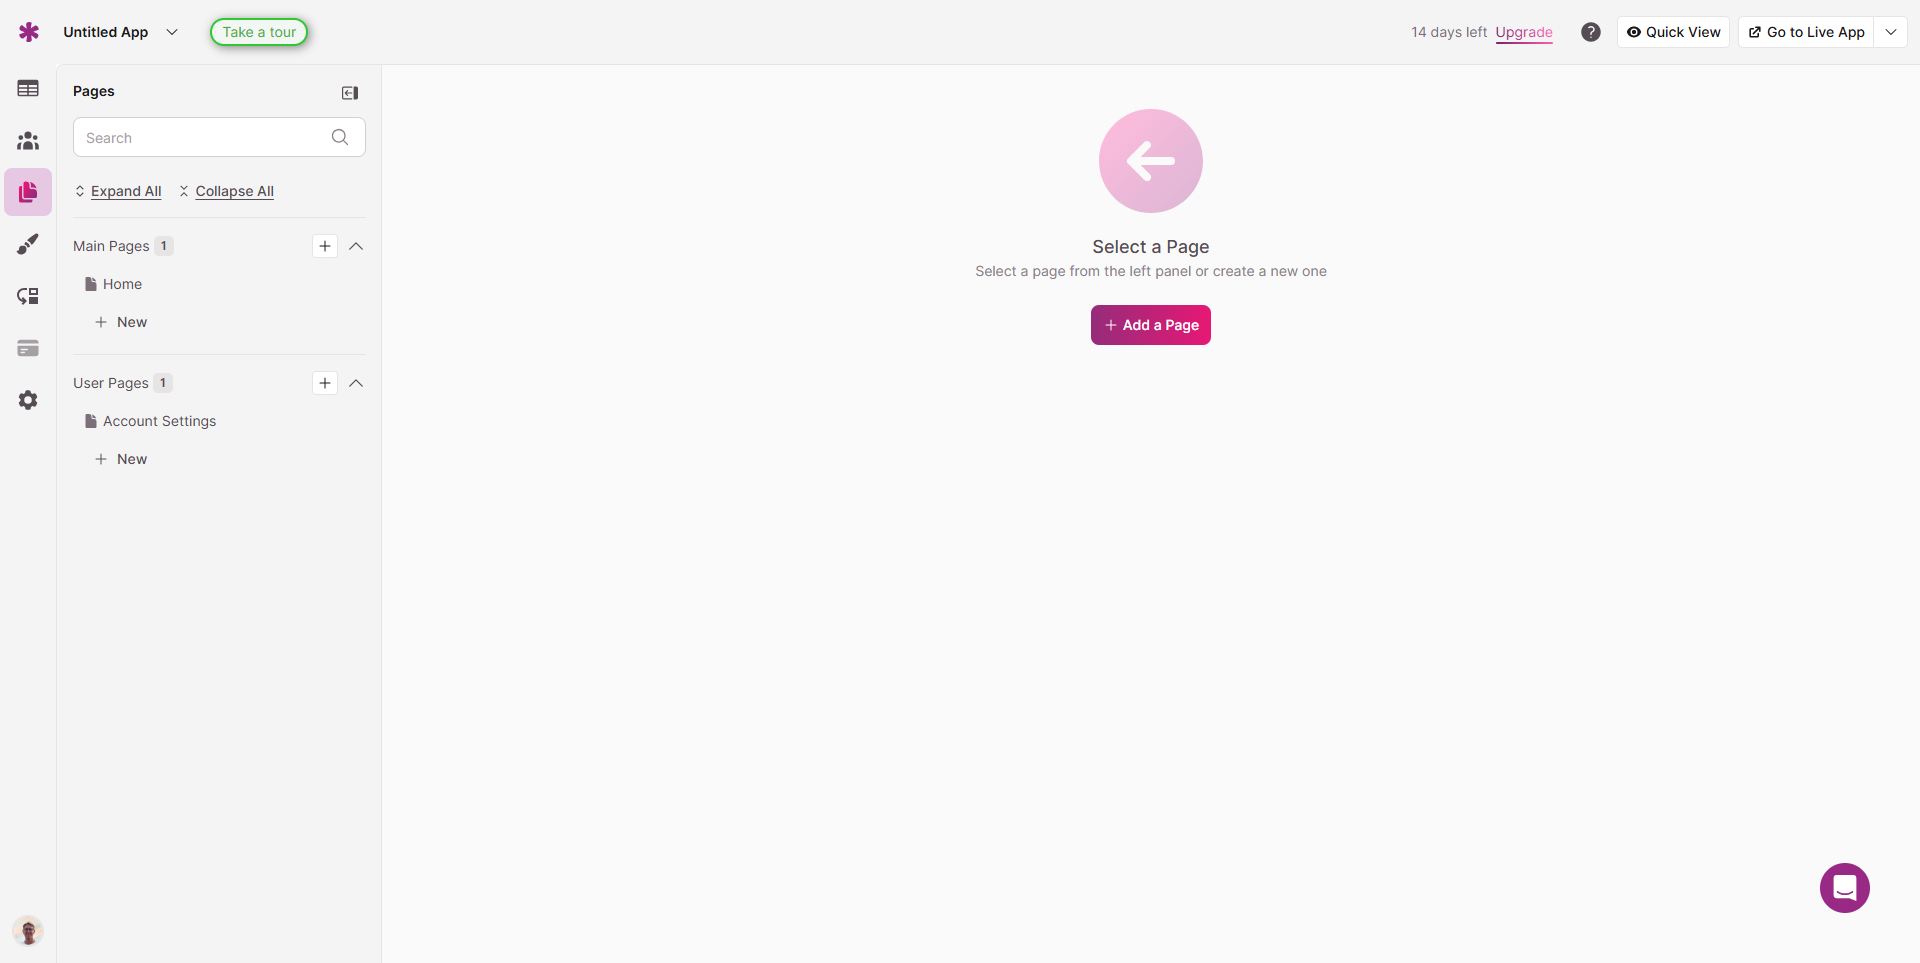Open the Settings gear icon

click(28, 400)
